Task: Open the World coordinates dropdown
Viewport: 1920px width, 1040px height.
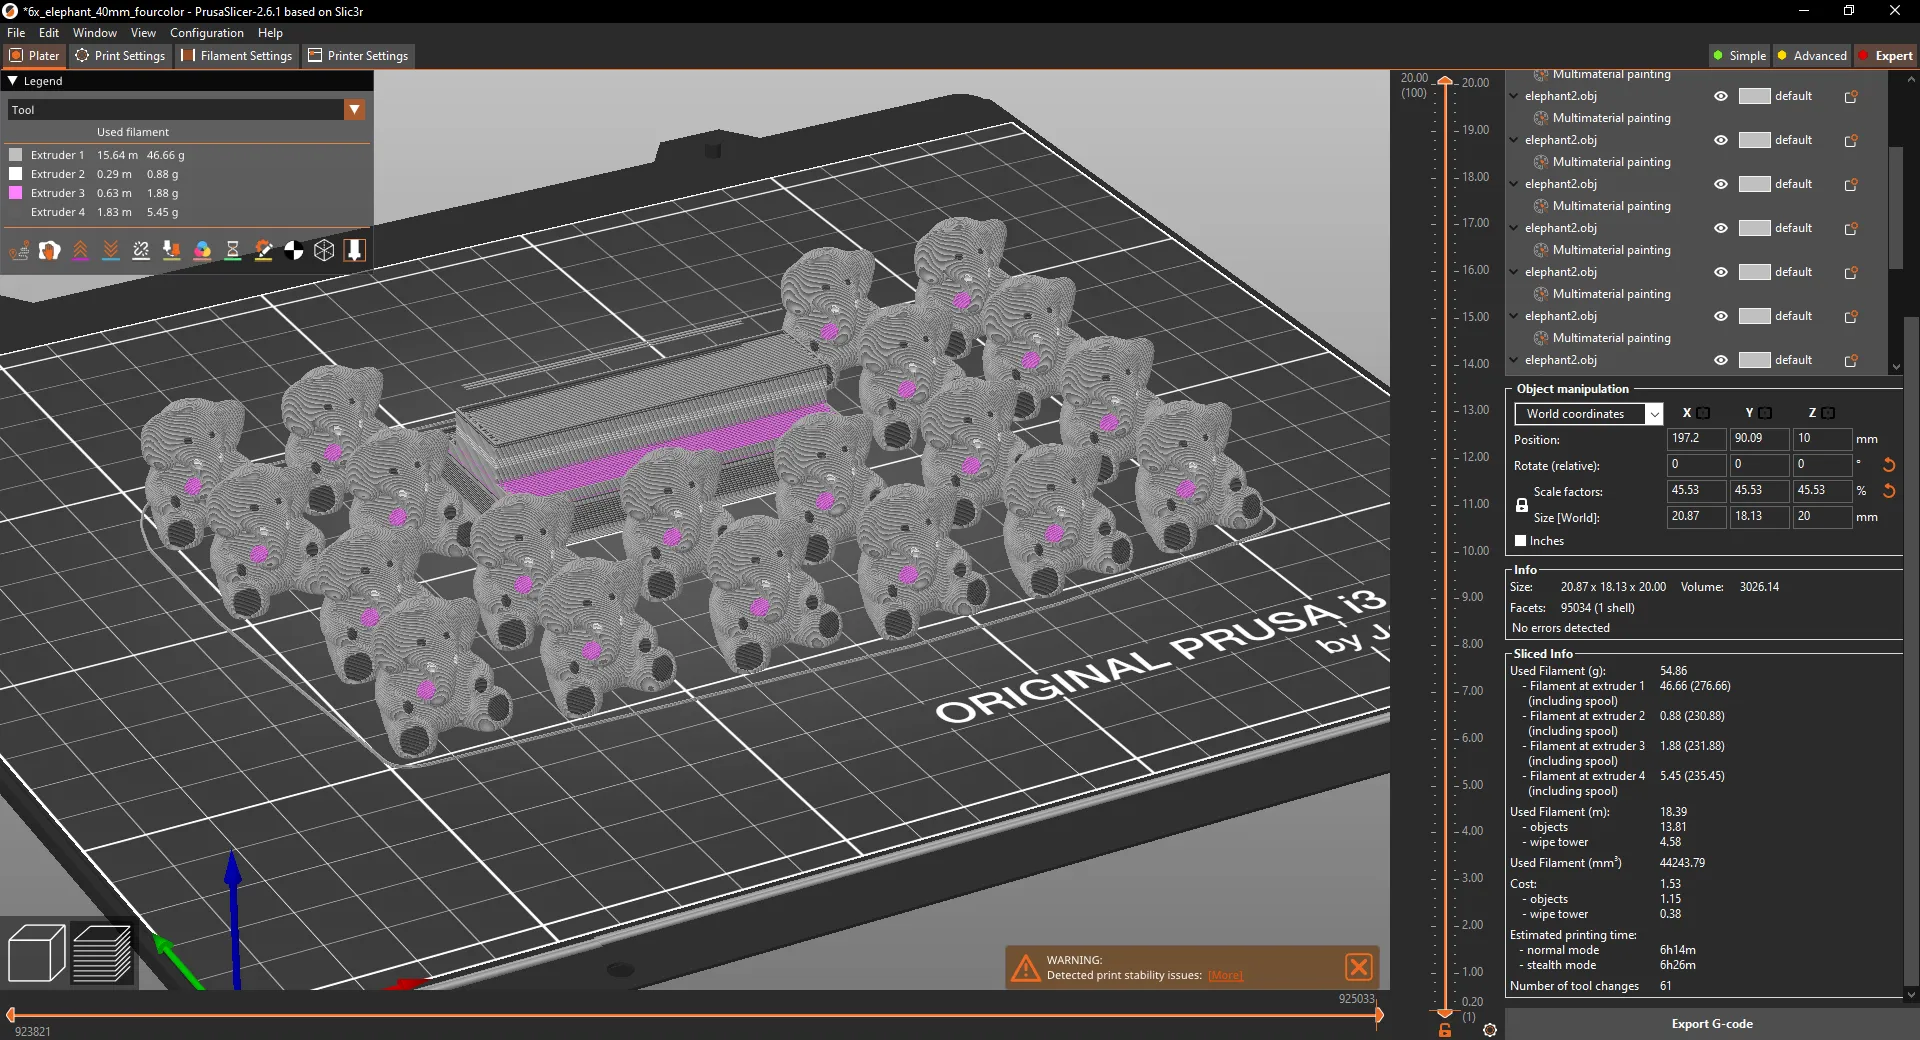Action: [x=1588, y=414]
